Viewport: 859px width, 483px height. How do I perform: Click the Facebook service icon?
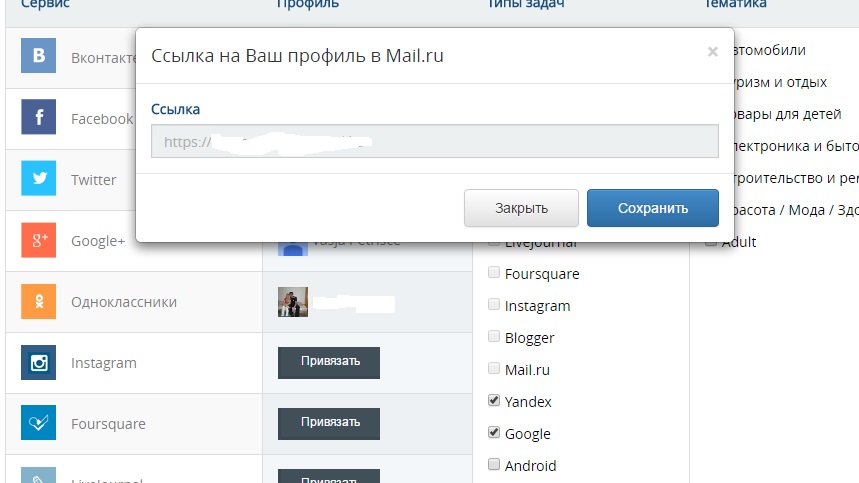[38, 117]
